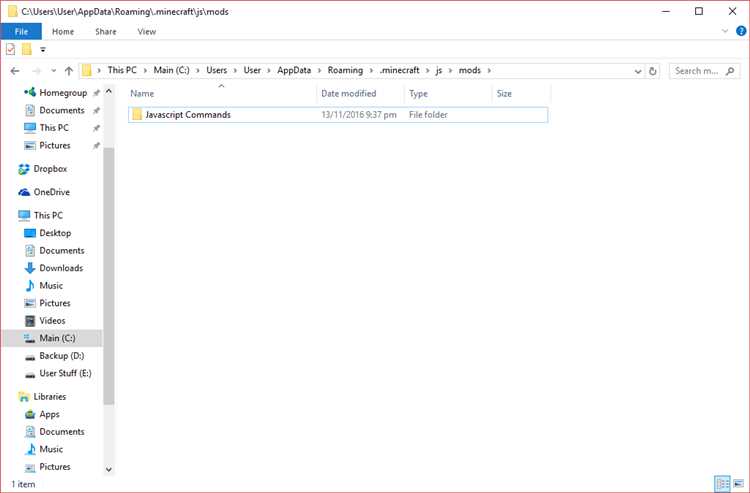This screenshot has height=493, width=750.
Task: Switch to the Home ribbon tab
Action: pos(63,32)
